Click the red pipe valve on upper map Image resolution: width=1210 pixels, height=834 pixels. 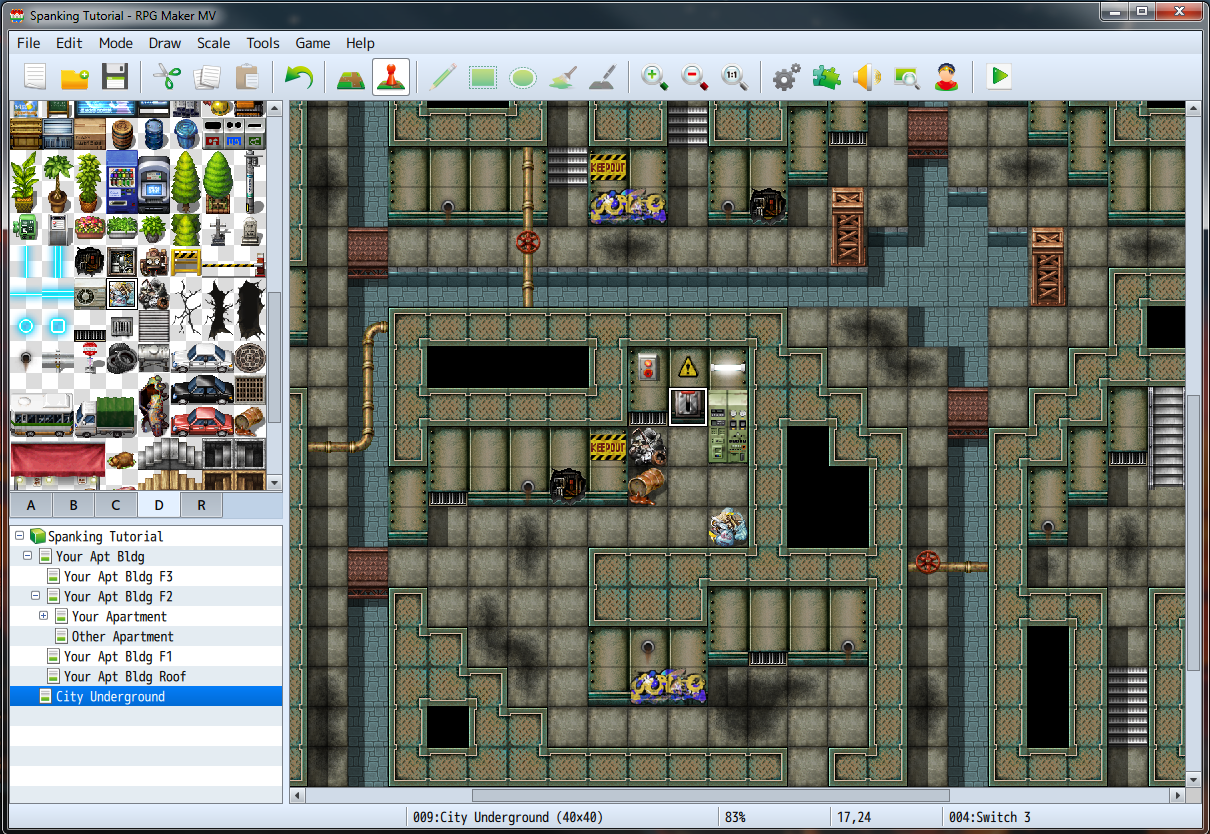point(528,241)
